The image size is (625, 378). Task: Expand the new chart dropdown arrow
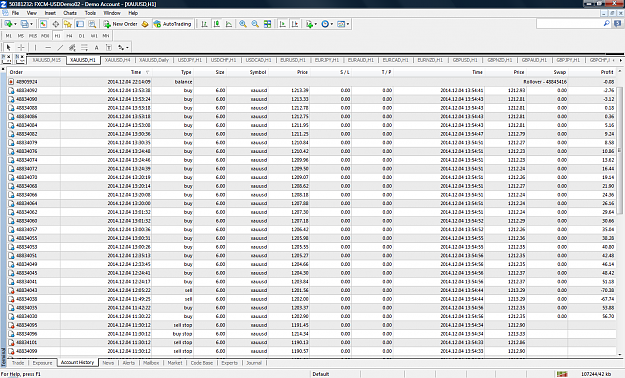point(15,24)
